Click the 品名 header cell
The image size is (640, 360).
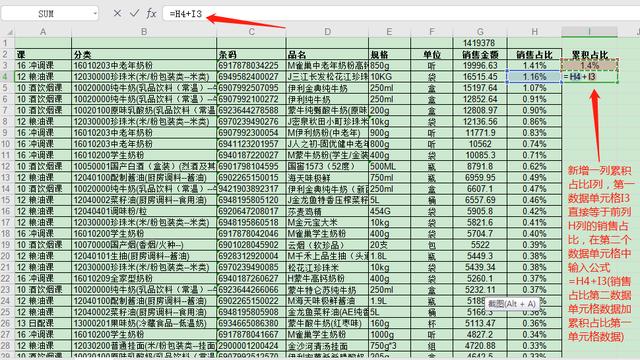(327, 54)
